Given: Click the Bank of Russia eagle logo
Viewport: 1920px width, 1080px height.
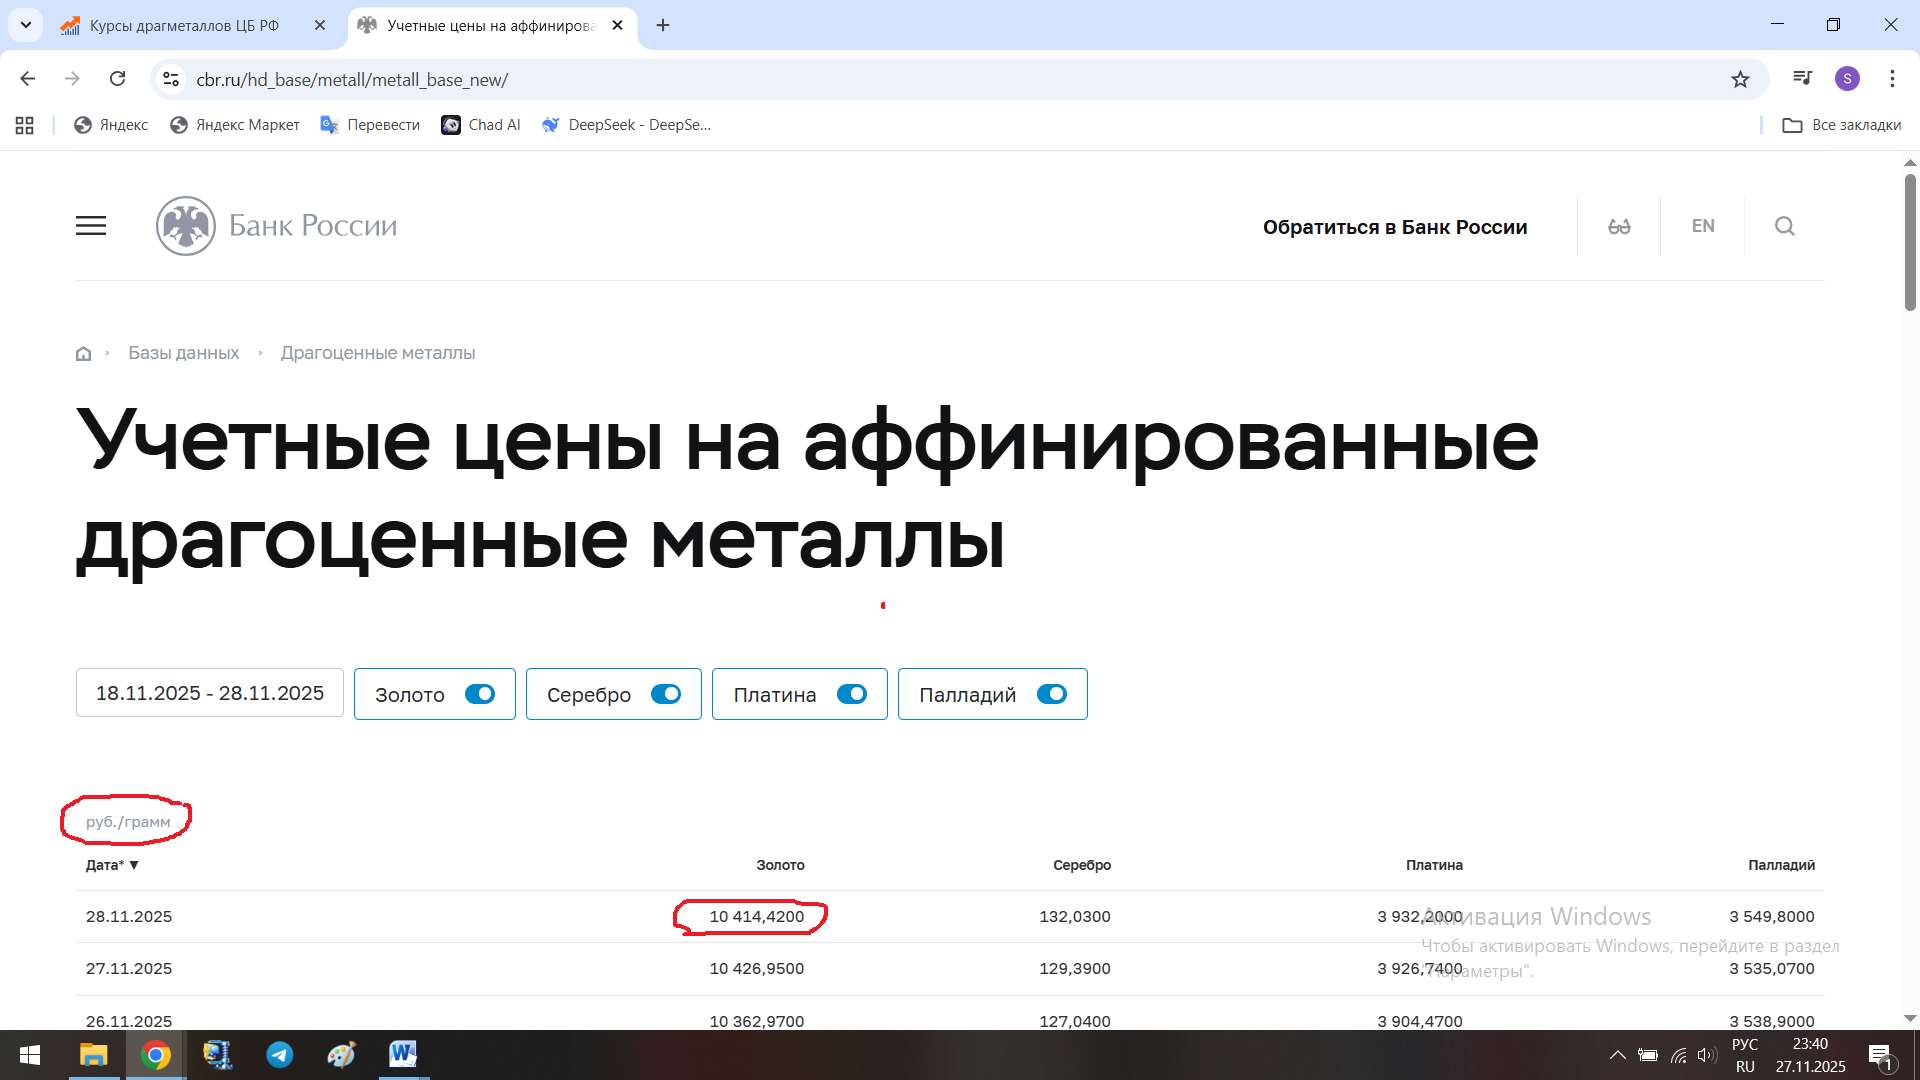Looking at the screenshot, I should click(186, 226).
